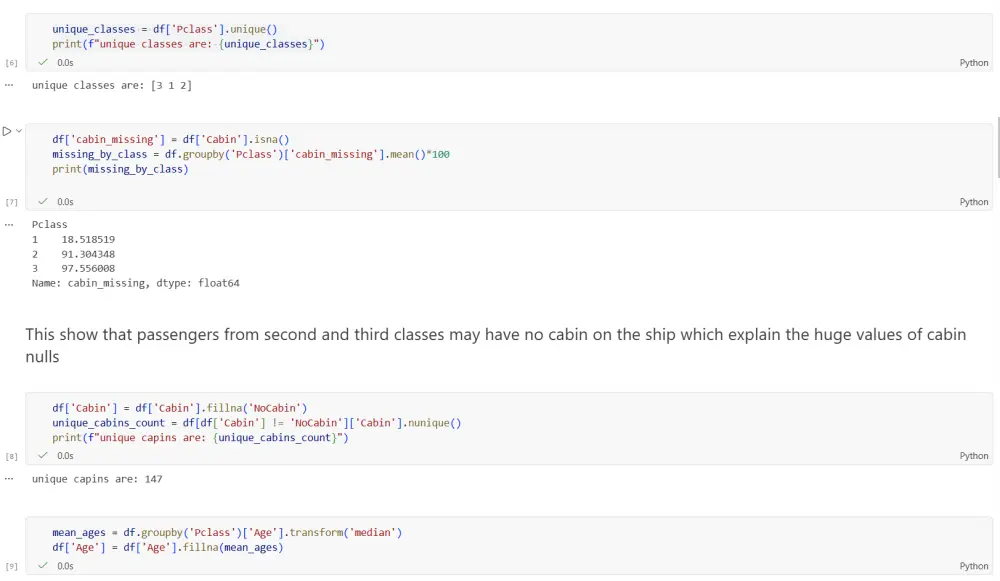Click output value 18.518519
1000x581 pixels.
click(88, 239)
